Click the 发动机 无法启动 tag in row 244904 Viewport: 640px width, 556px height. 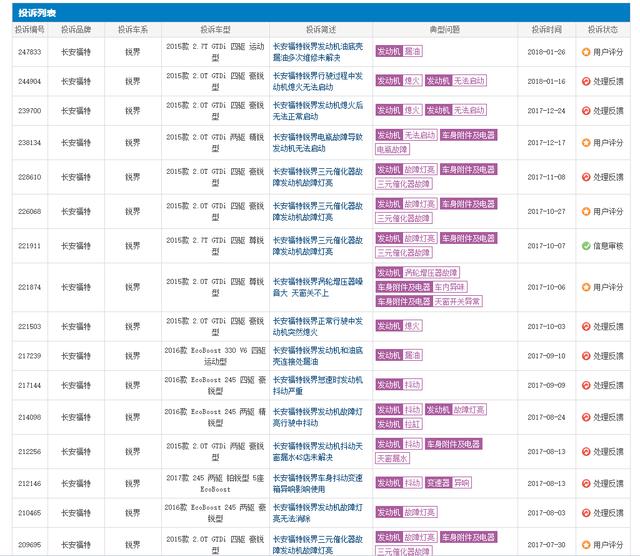click(456, 81)
